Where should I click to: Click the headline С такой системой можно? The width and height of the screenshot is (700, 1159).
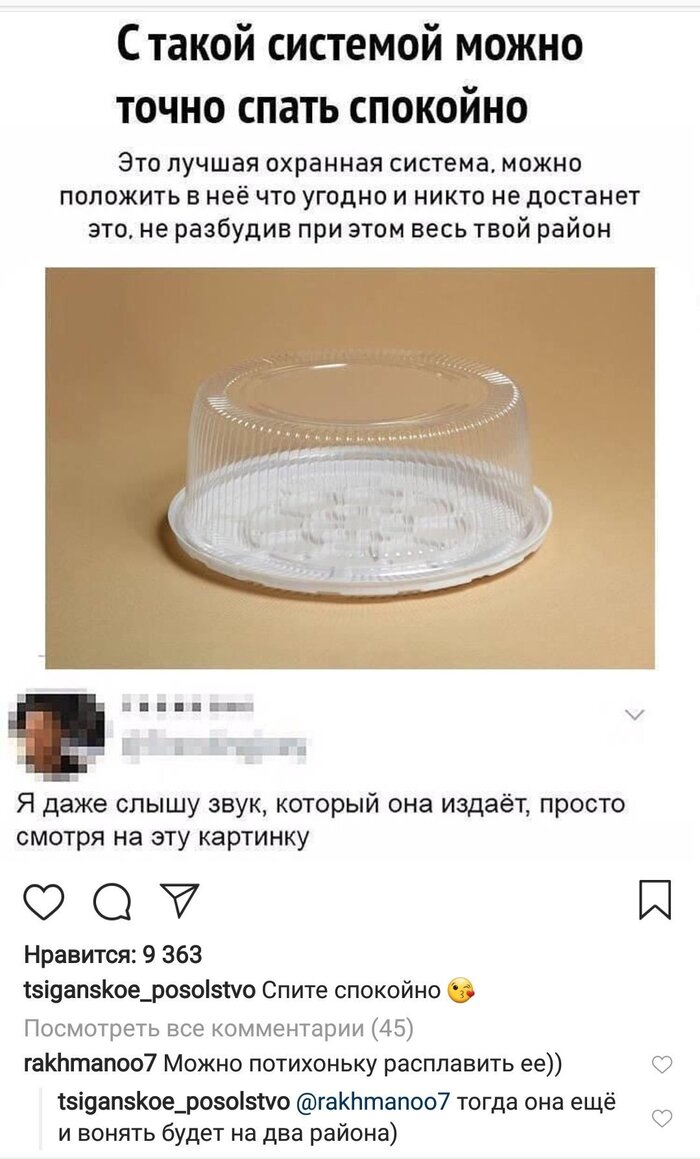(x=350, y=45)
